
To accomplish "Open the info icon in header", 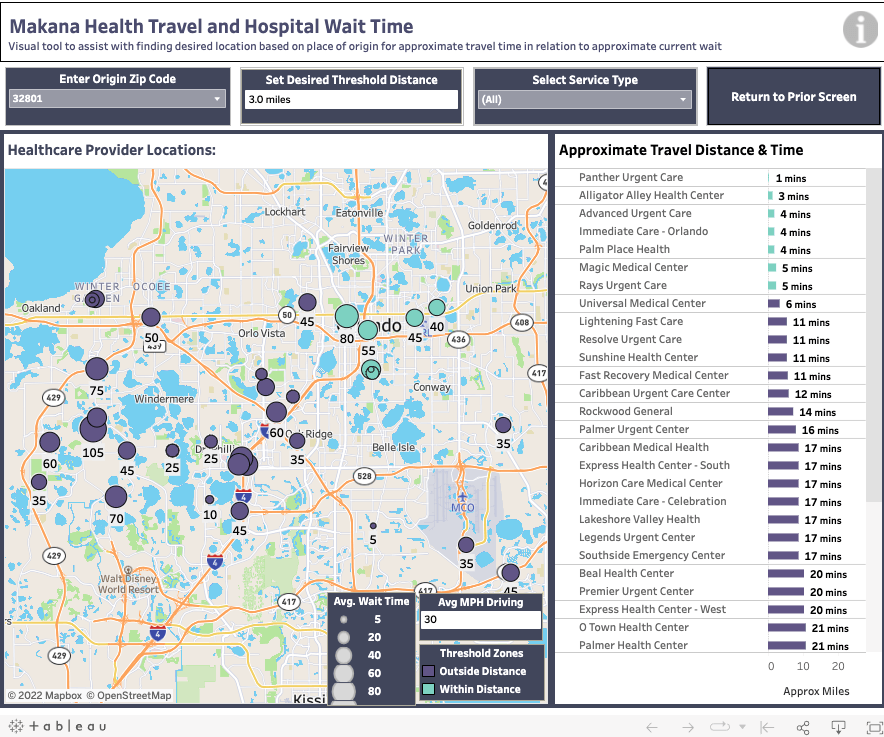I will click(x=860, y=29).
